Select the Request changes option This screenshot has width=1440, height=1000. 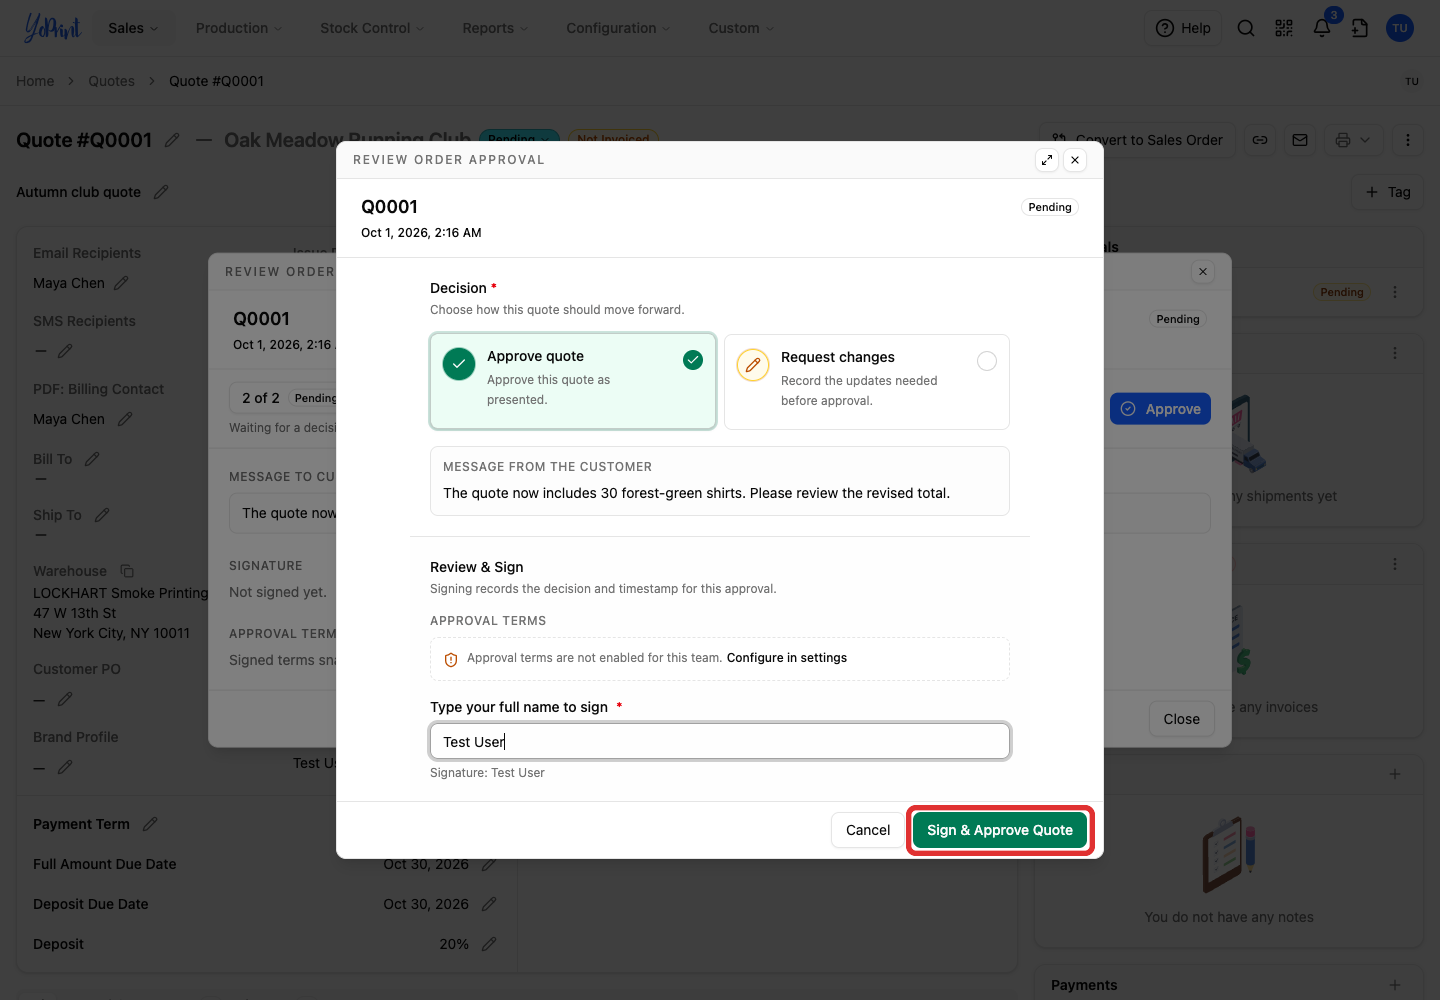(x=866, y=381)
